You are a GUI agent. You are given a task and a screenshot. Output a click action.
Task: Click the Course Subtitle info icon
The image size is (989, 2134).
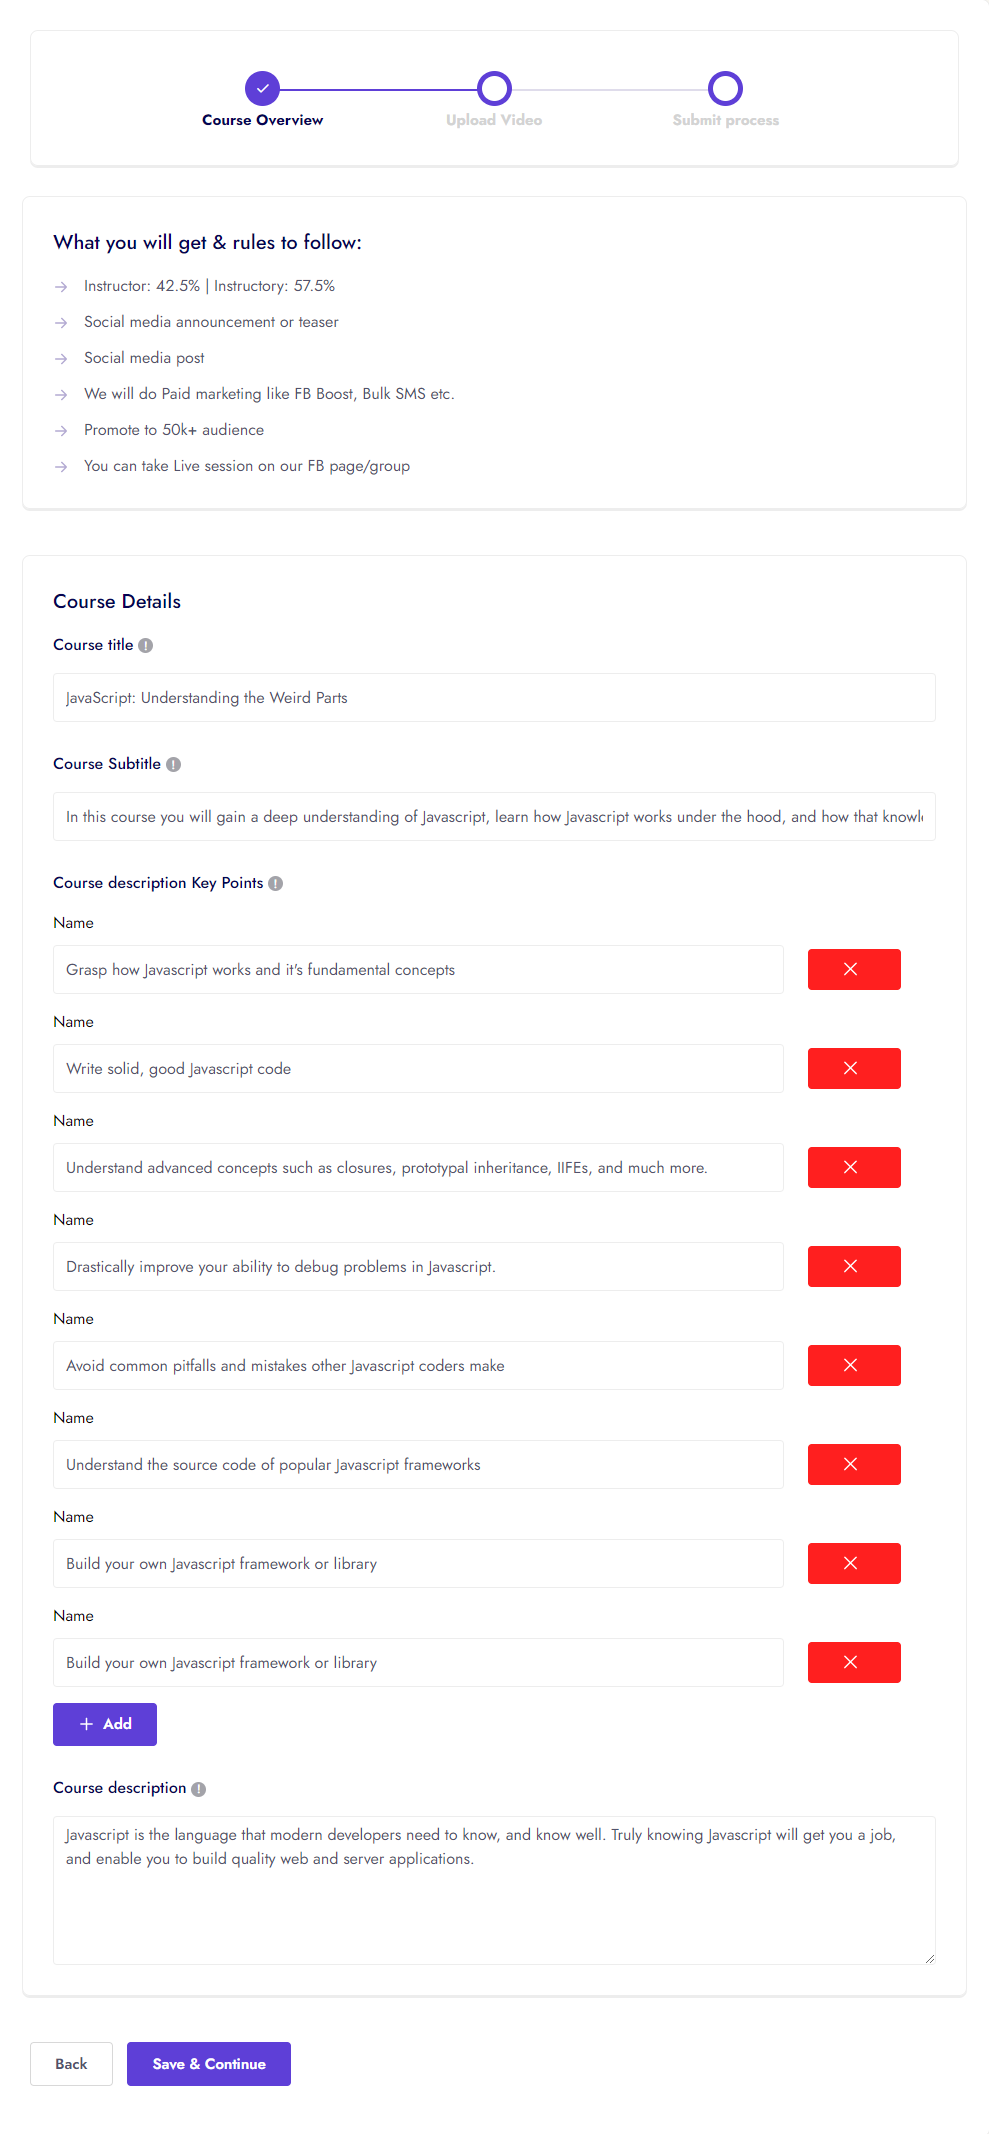tap(174, 765)
